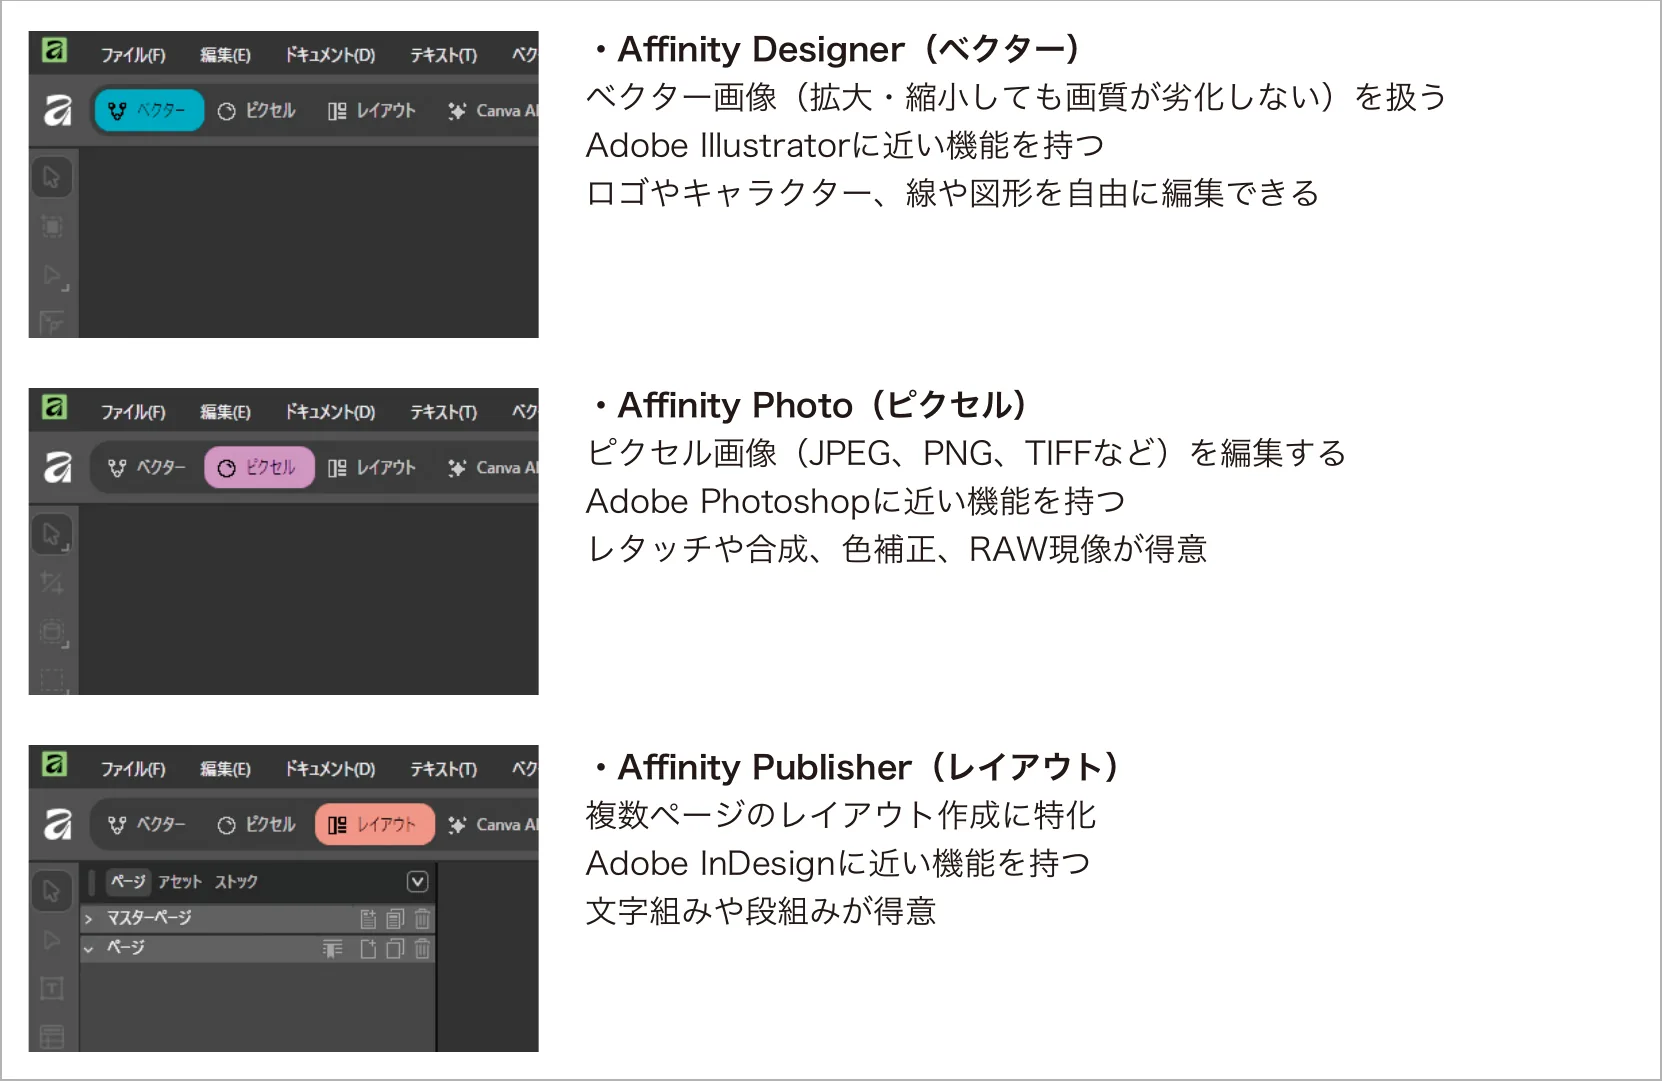Click Affinity logo in Publisher screenshot's toolbar

[x=57, y=824]
